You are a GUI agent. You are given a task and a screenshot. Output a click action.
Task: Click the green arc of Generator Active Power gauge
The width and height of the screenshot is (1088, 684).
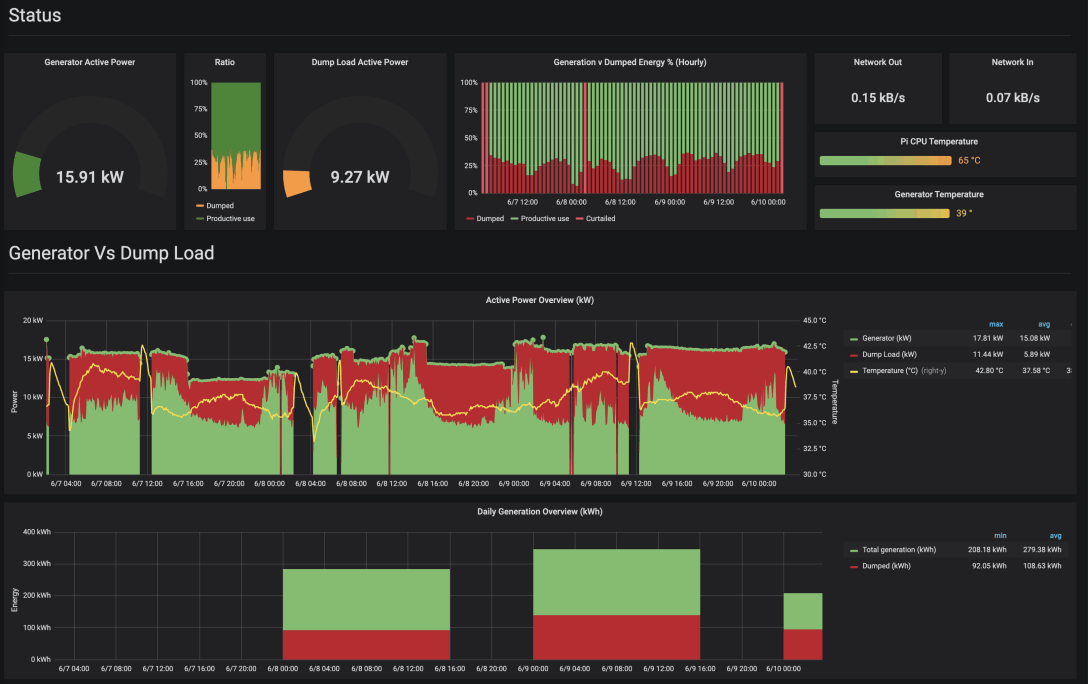(x=26, y=174)
